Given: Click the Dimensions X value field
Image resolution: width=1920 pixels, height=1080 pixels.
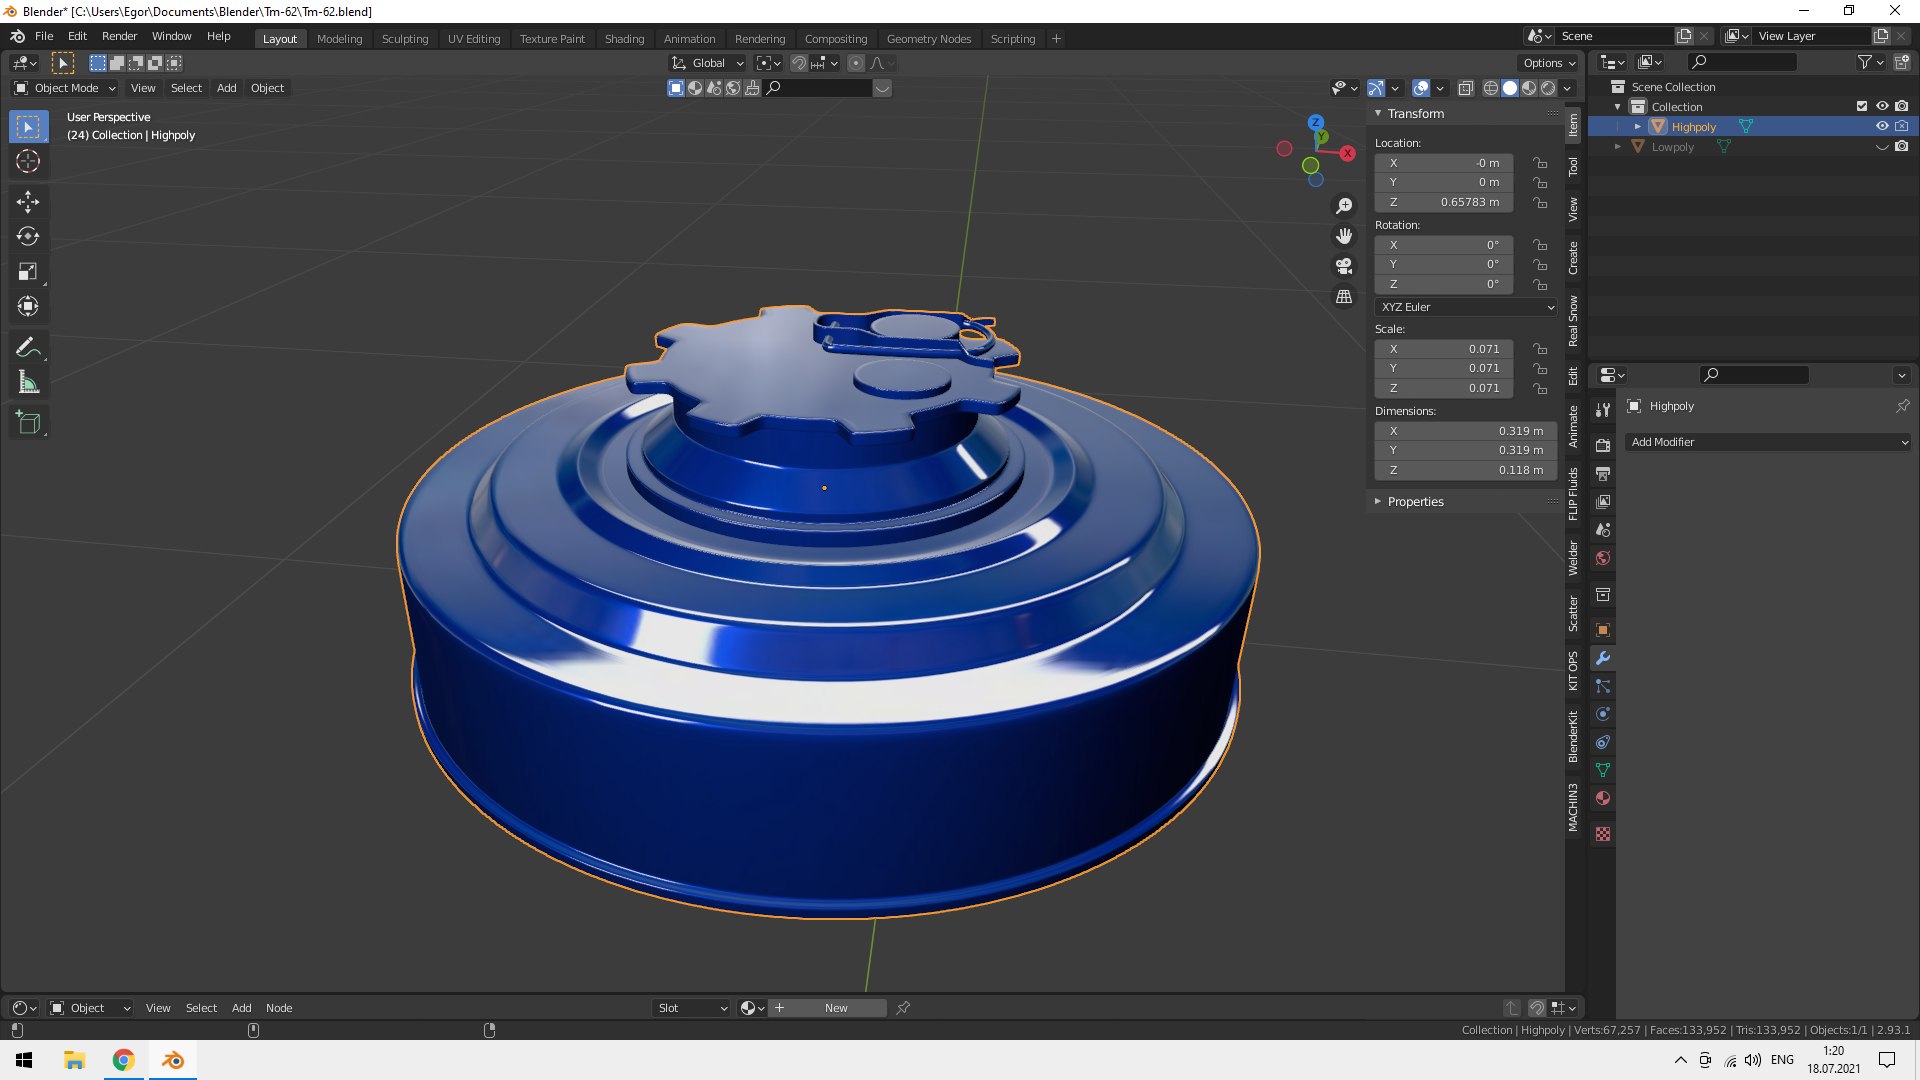Looking at the screenshot, I should click(x=1466, y=431).
